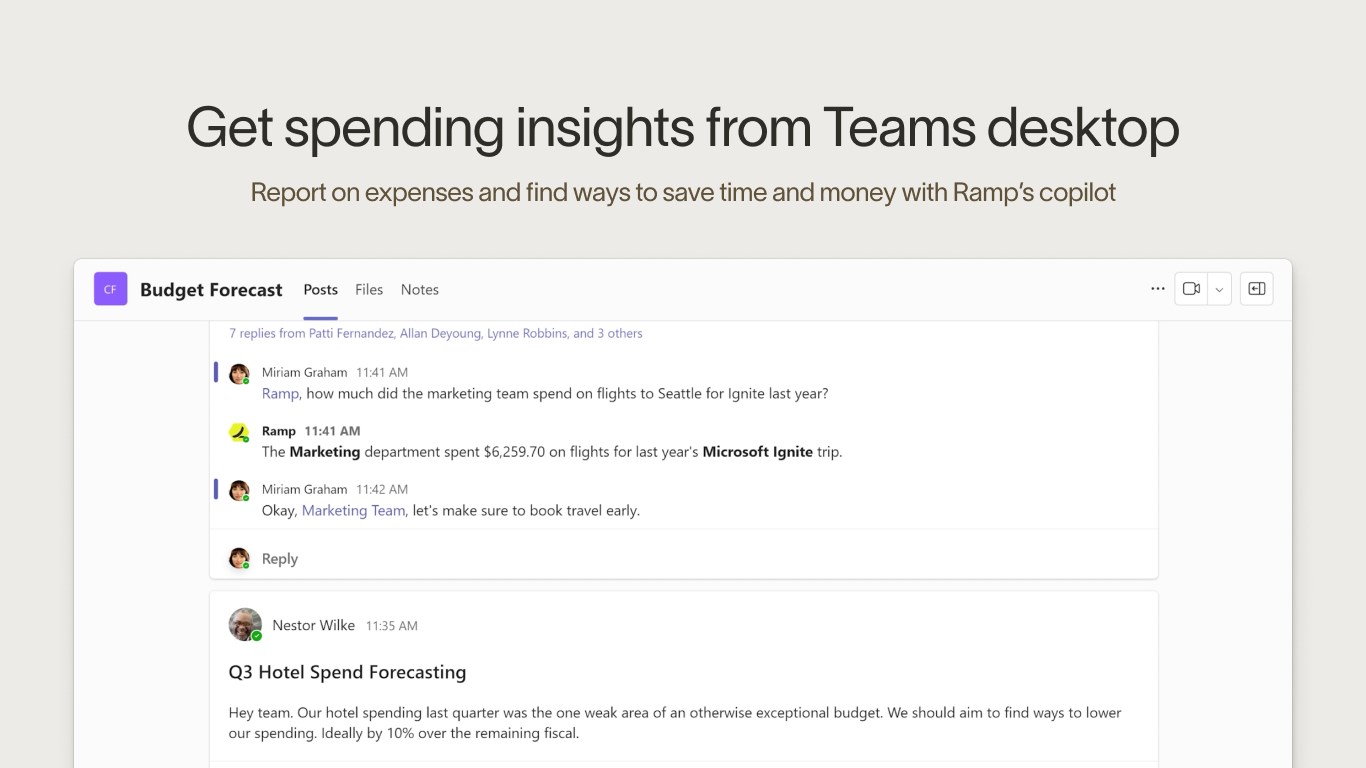The height and width of the screenshot is (768, 1366).
Task: Click the Ramp sender name
Action: coord(279,431)
